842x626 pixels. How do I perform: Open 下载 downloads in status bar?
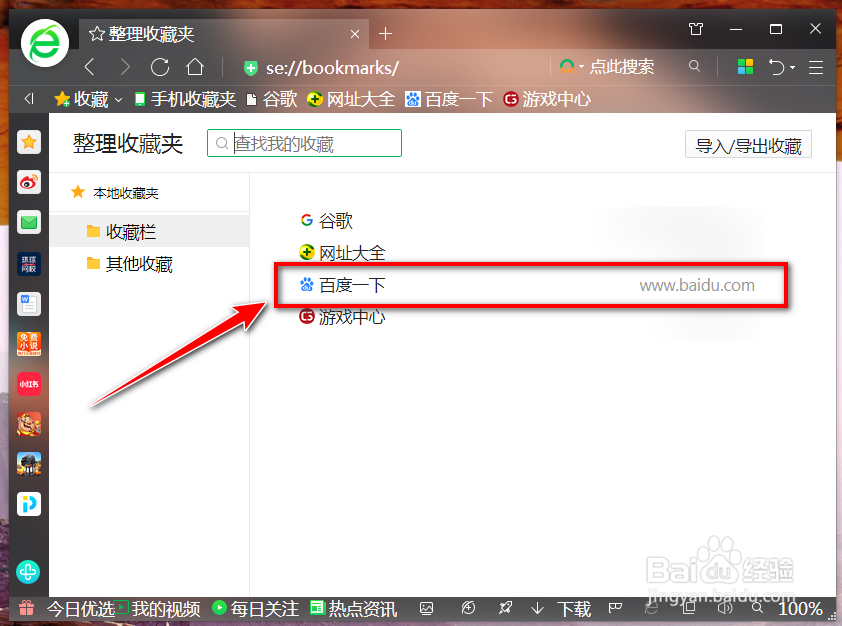click(x=561, y=609)
